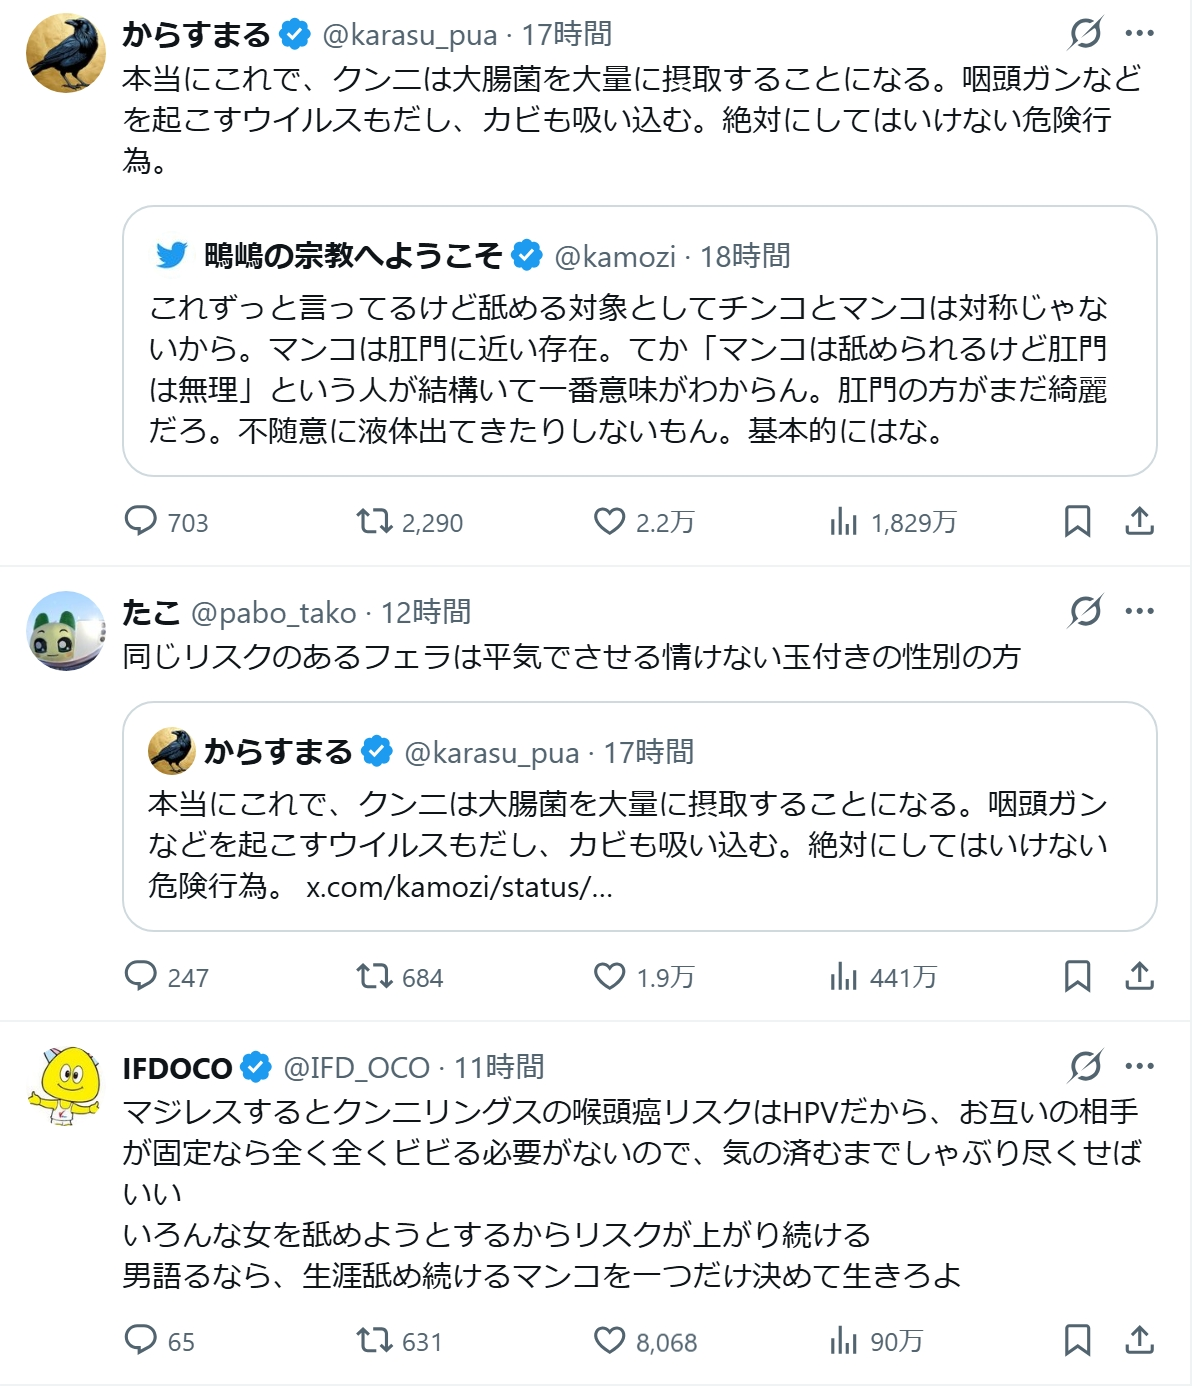Like the からすまる post with 2.2万 likes

[x=609, y=521]
